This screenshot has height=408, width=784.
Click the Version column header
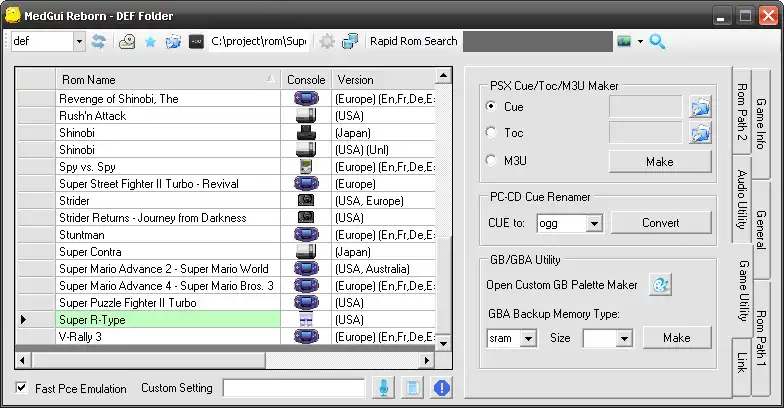click(x=384, y=80)
